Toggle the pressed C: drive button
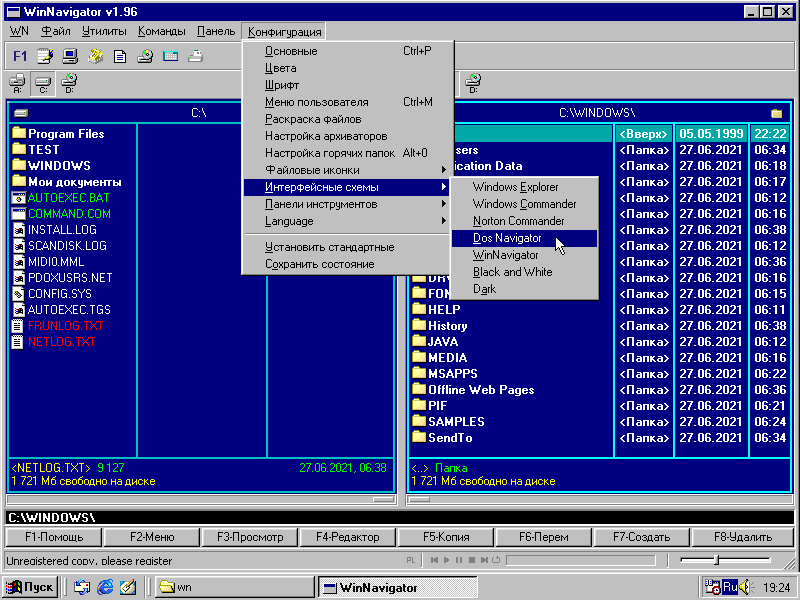The image size is (800, 600). click(x=43, y=83)
